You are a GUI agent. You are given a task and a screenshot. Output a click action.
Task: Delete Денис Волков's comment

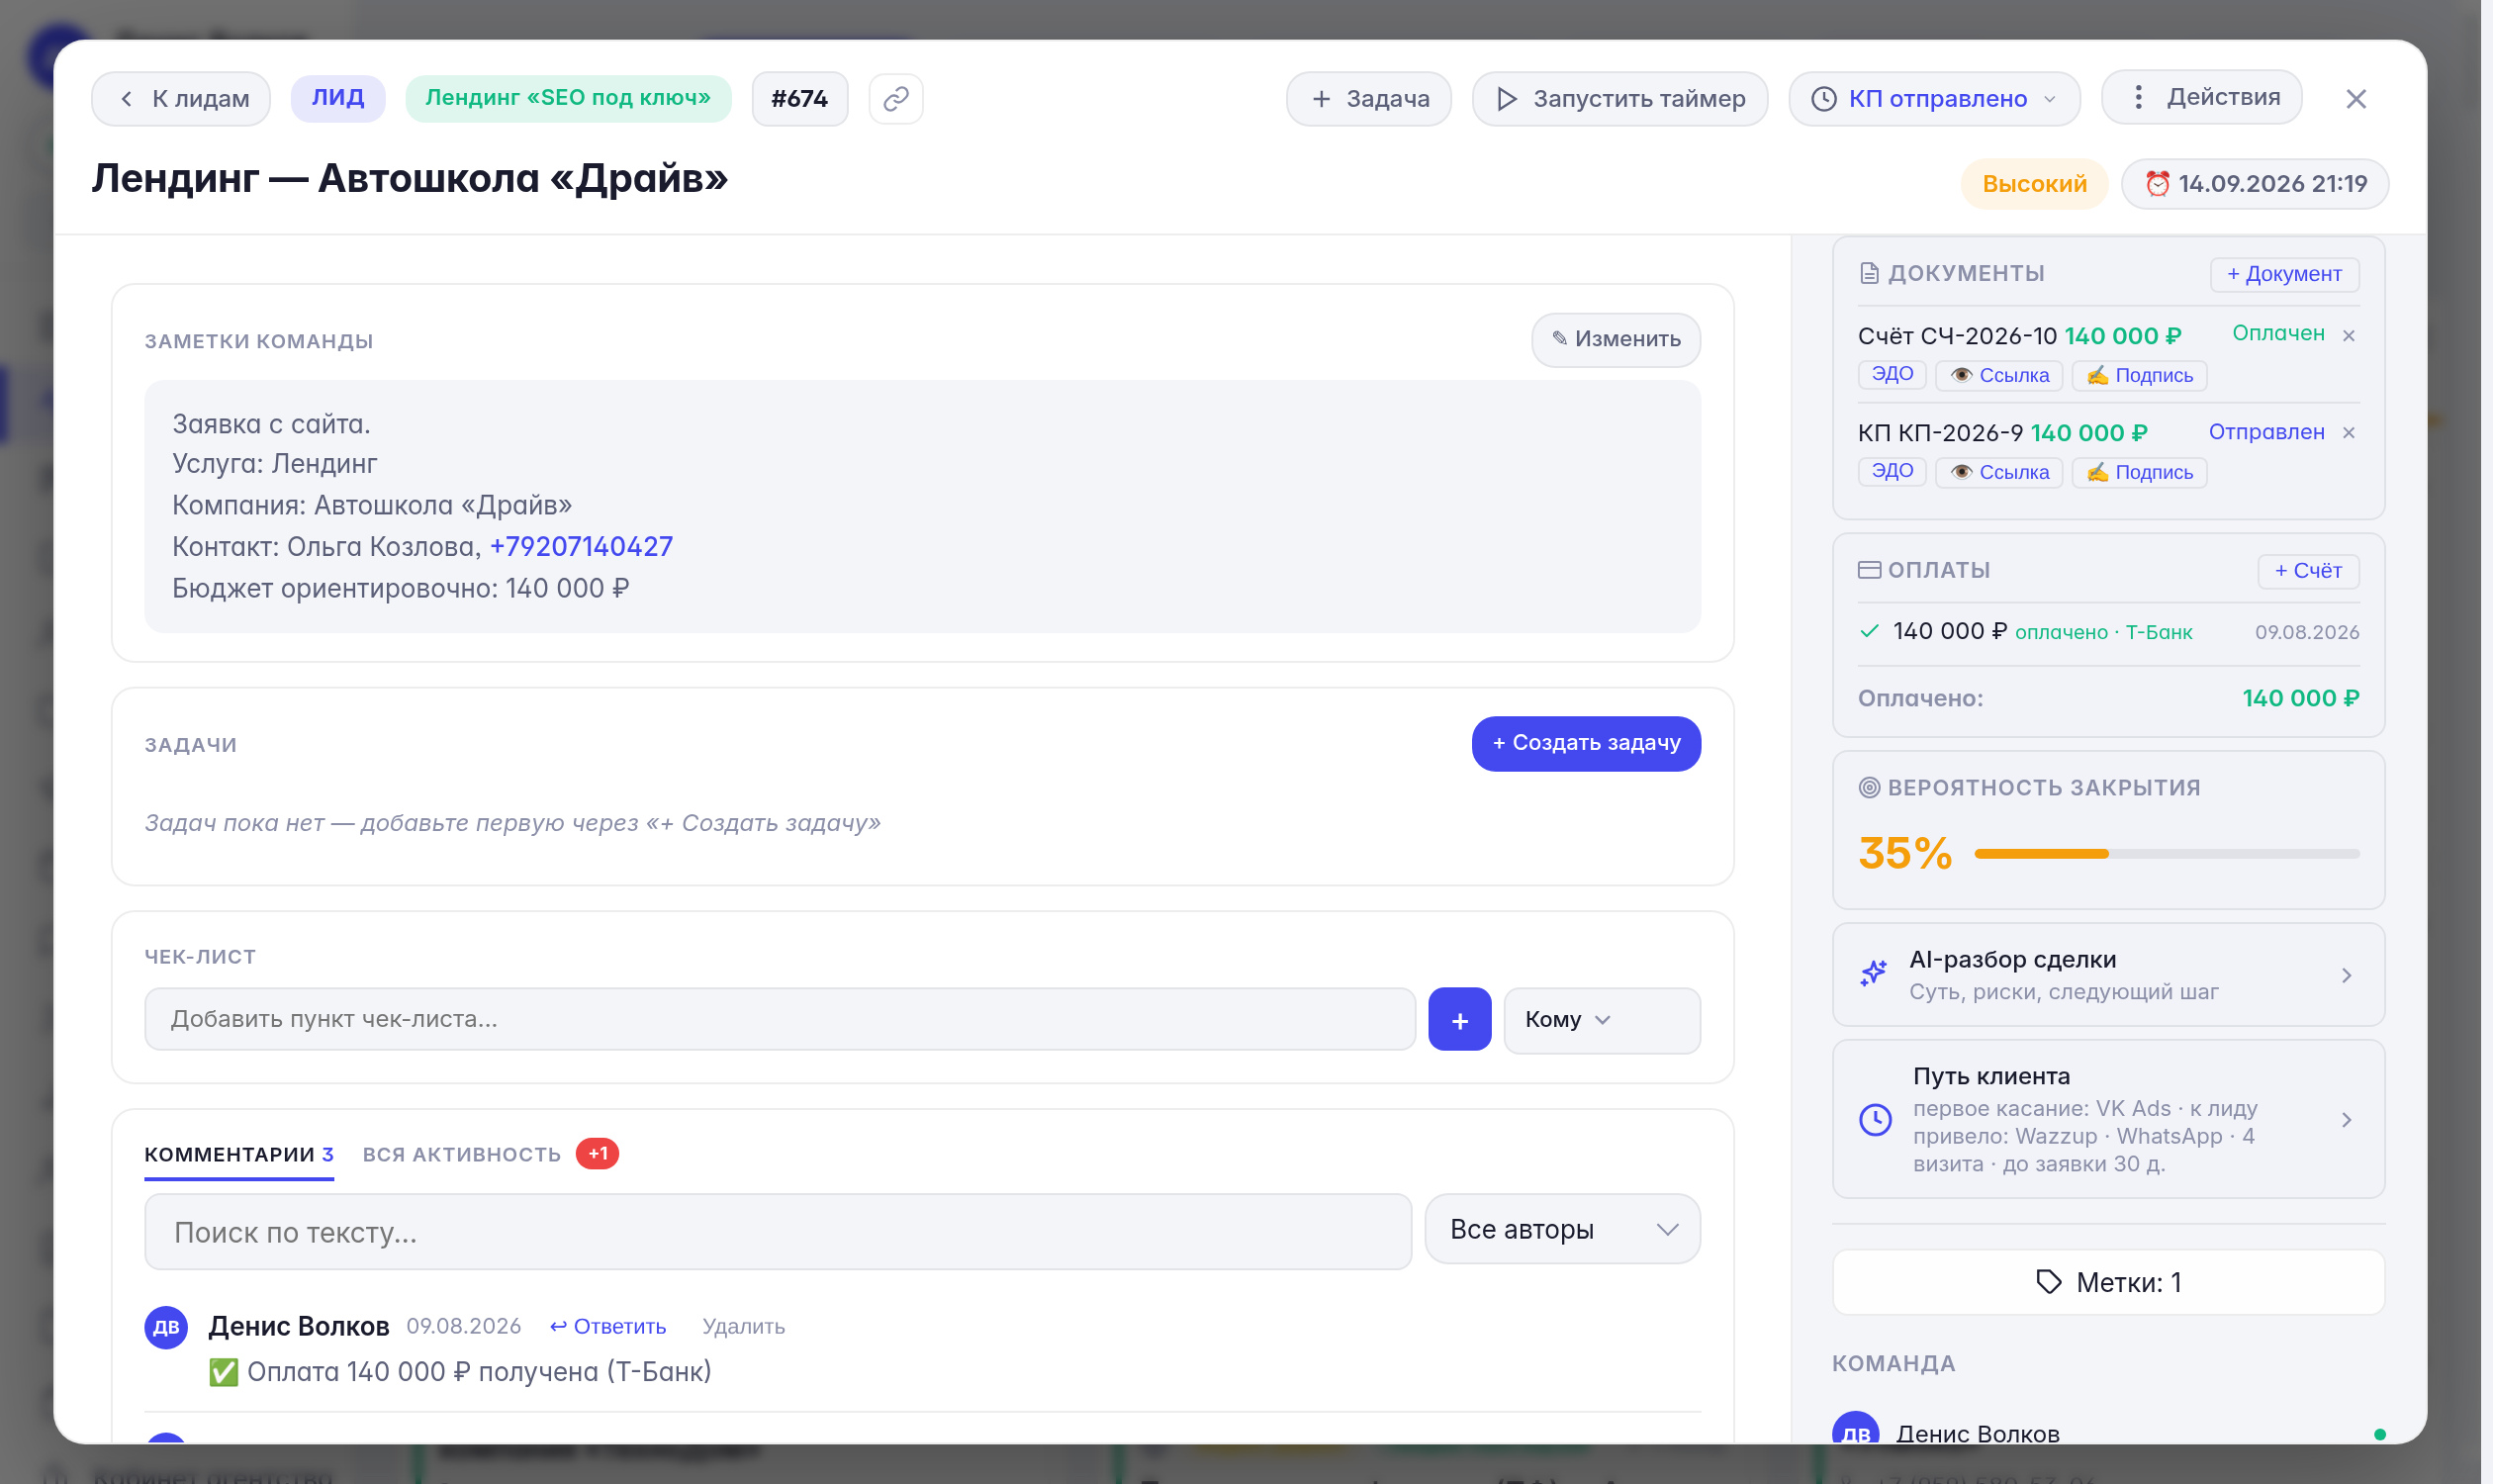[743, 1326]
